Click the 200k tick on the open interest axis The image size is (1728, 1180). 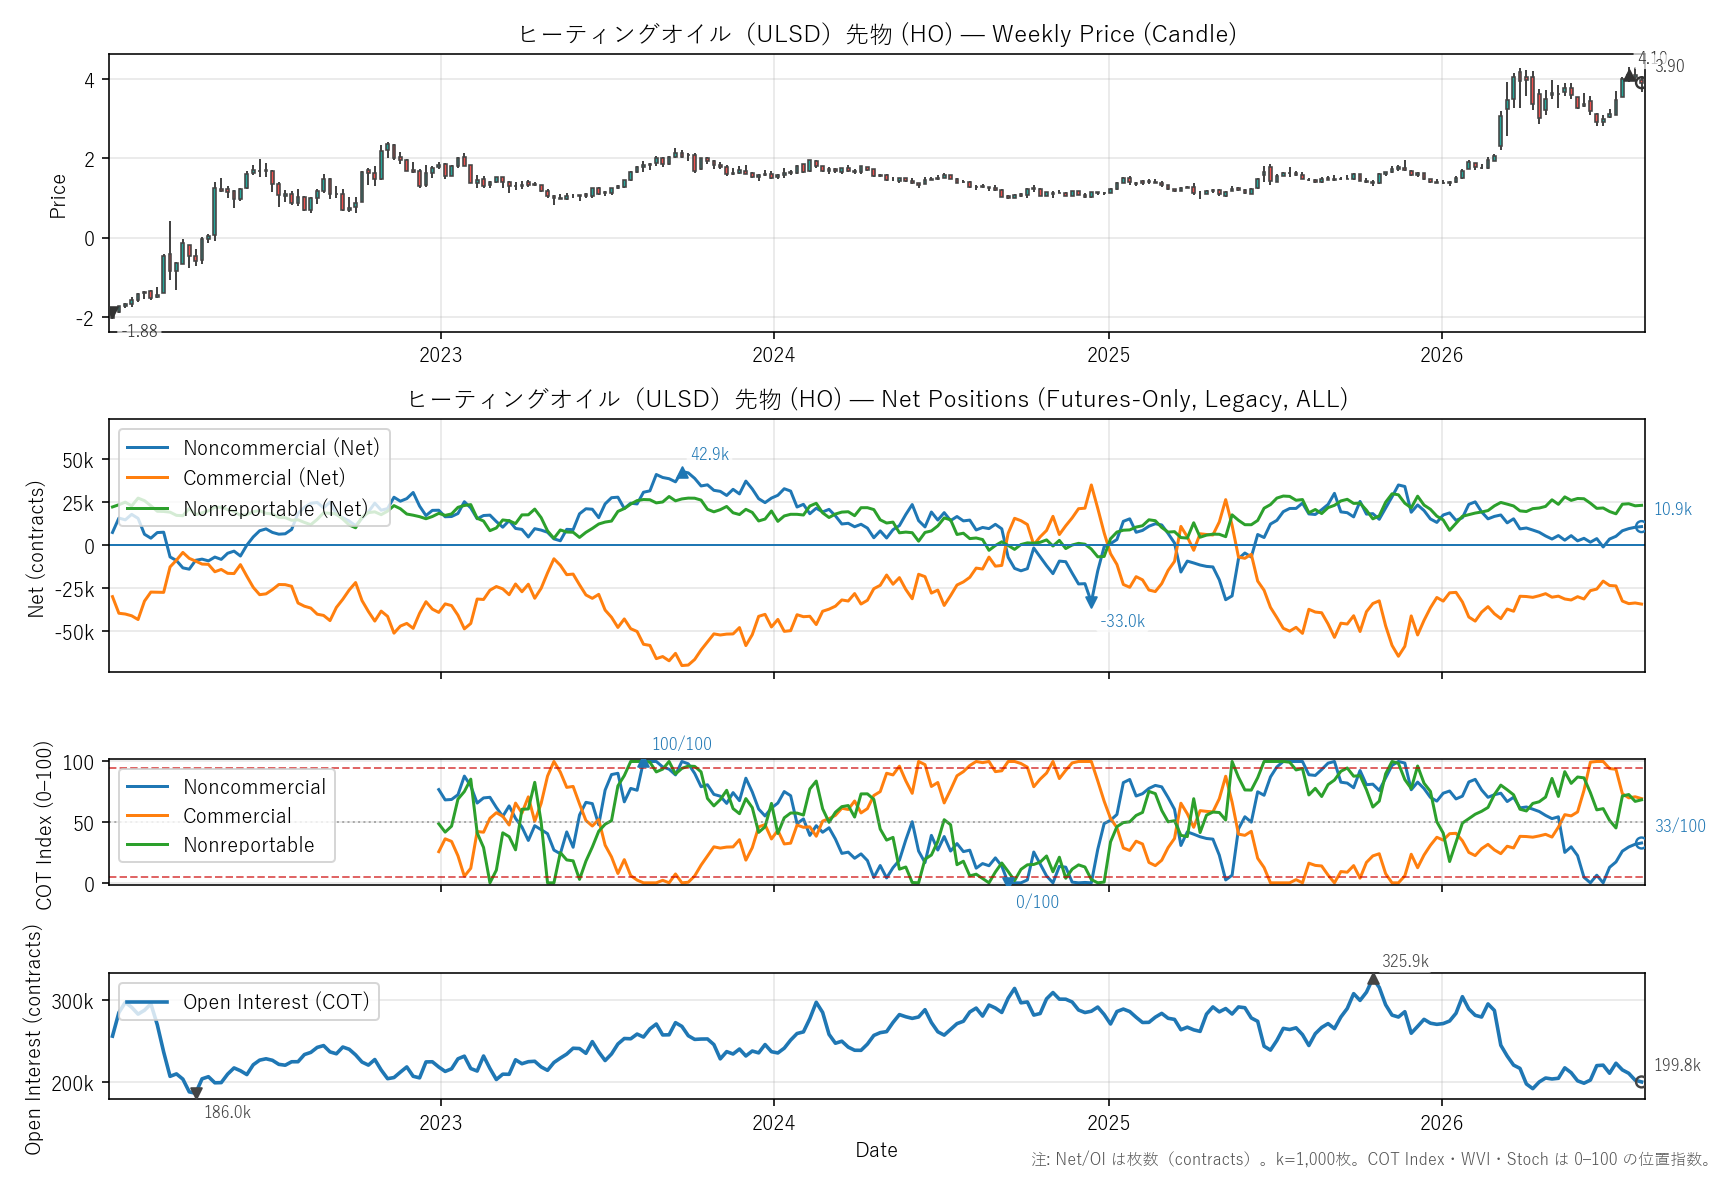point(72,1084)
